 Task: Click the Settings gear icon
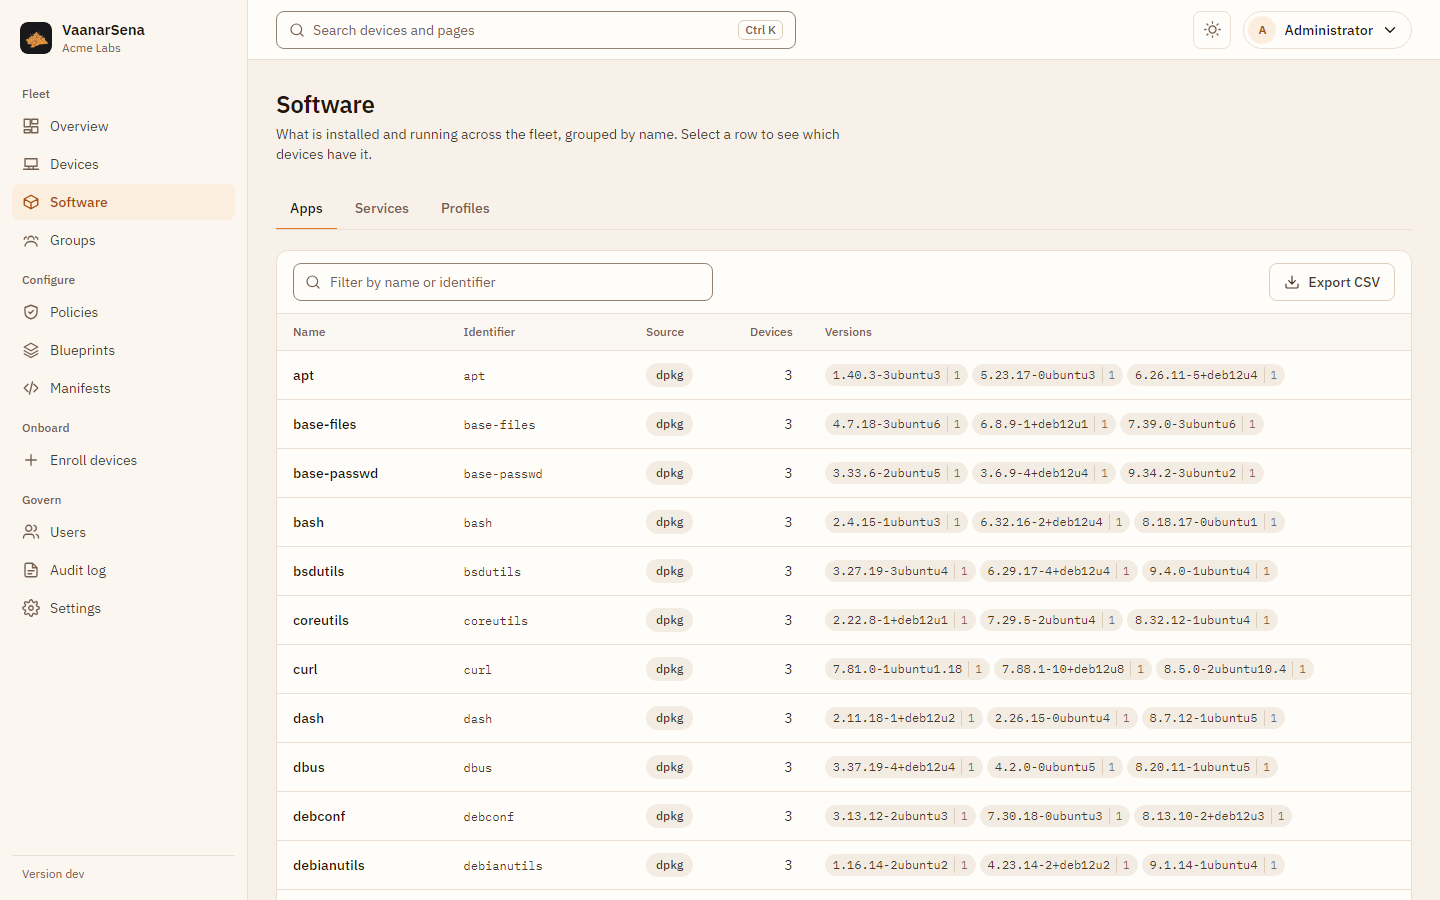click(31, 608)
